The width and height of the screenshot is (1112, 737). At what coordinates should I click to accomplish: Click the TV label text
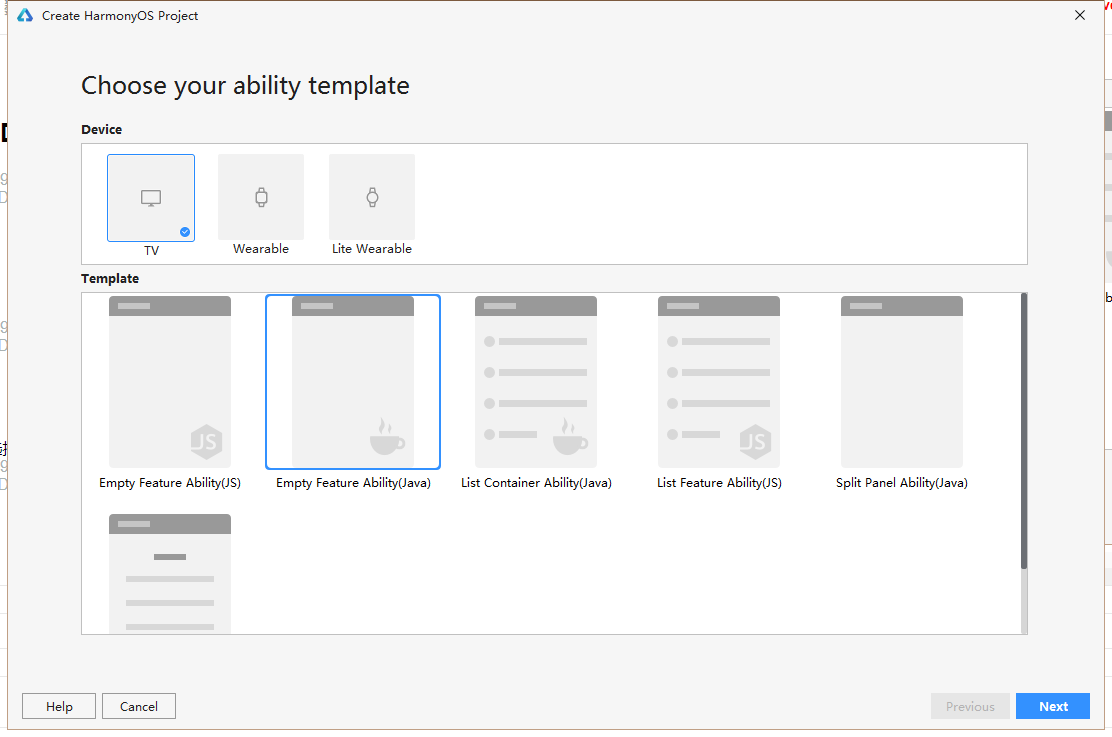[x=151, y=250]
